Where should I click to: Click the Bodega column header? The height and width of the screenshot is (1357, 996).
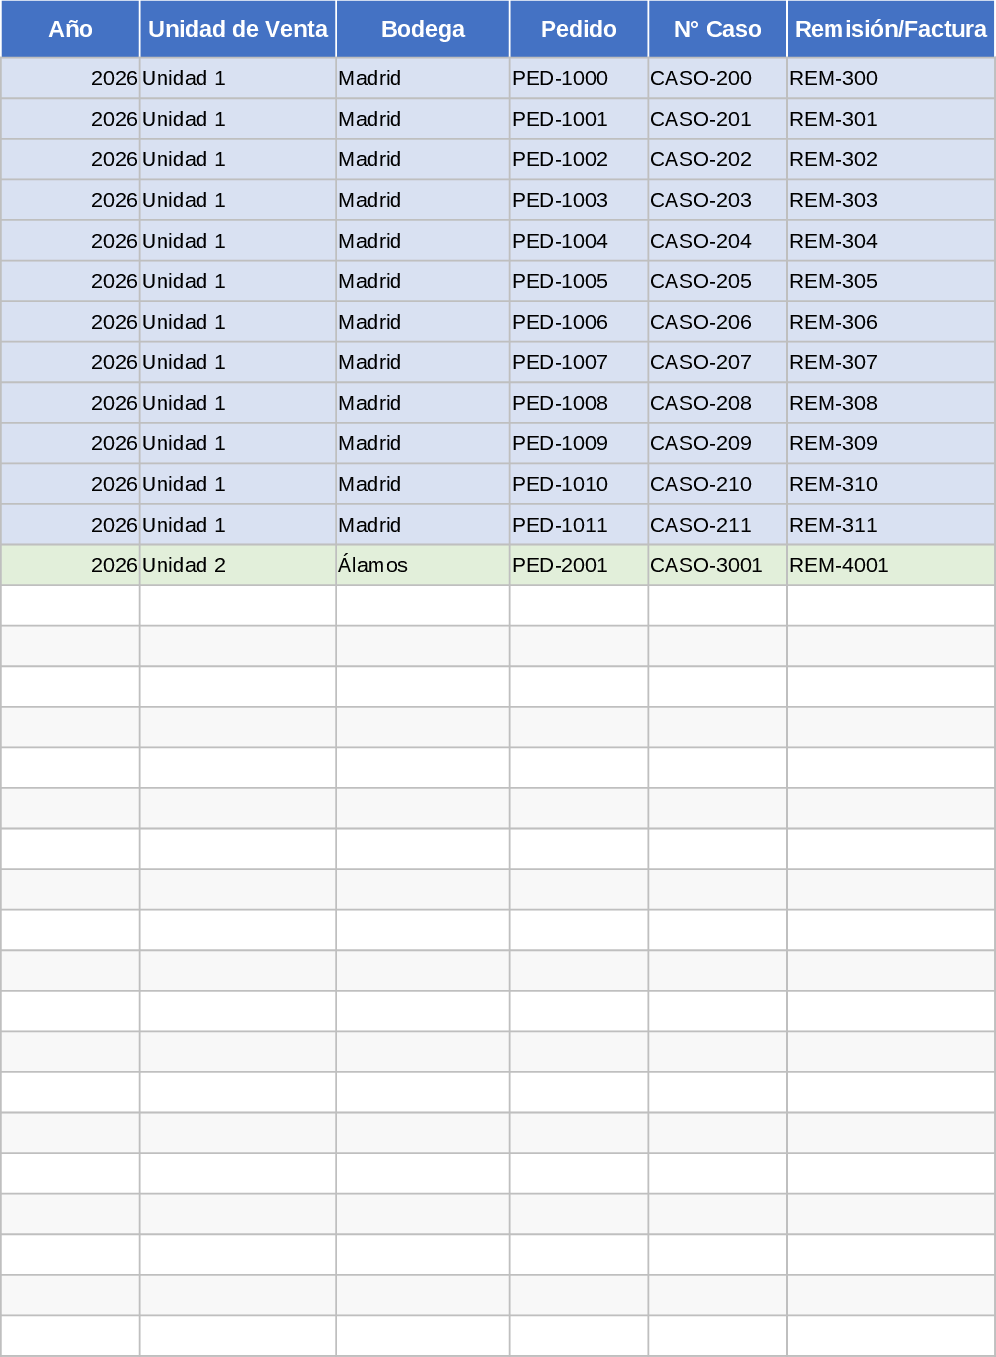coord(423,29)
